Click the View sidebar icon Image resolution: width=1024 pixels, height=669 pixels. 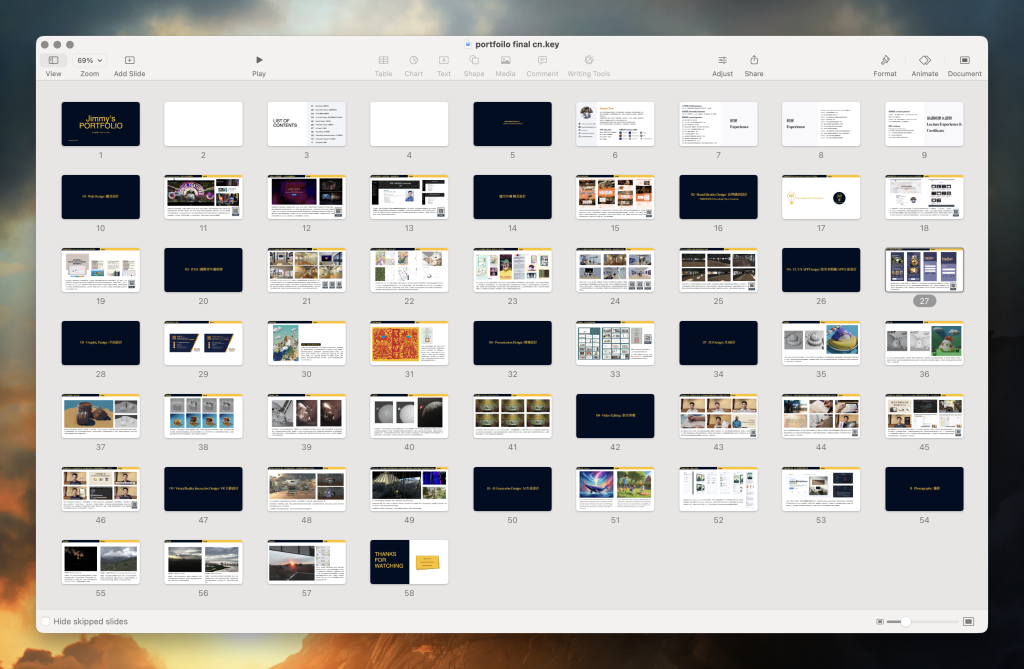[x=53, y=61]
